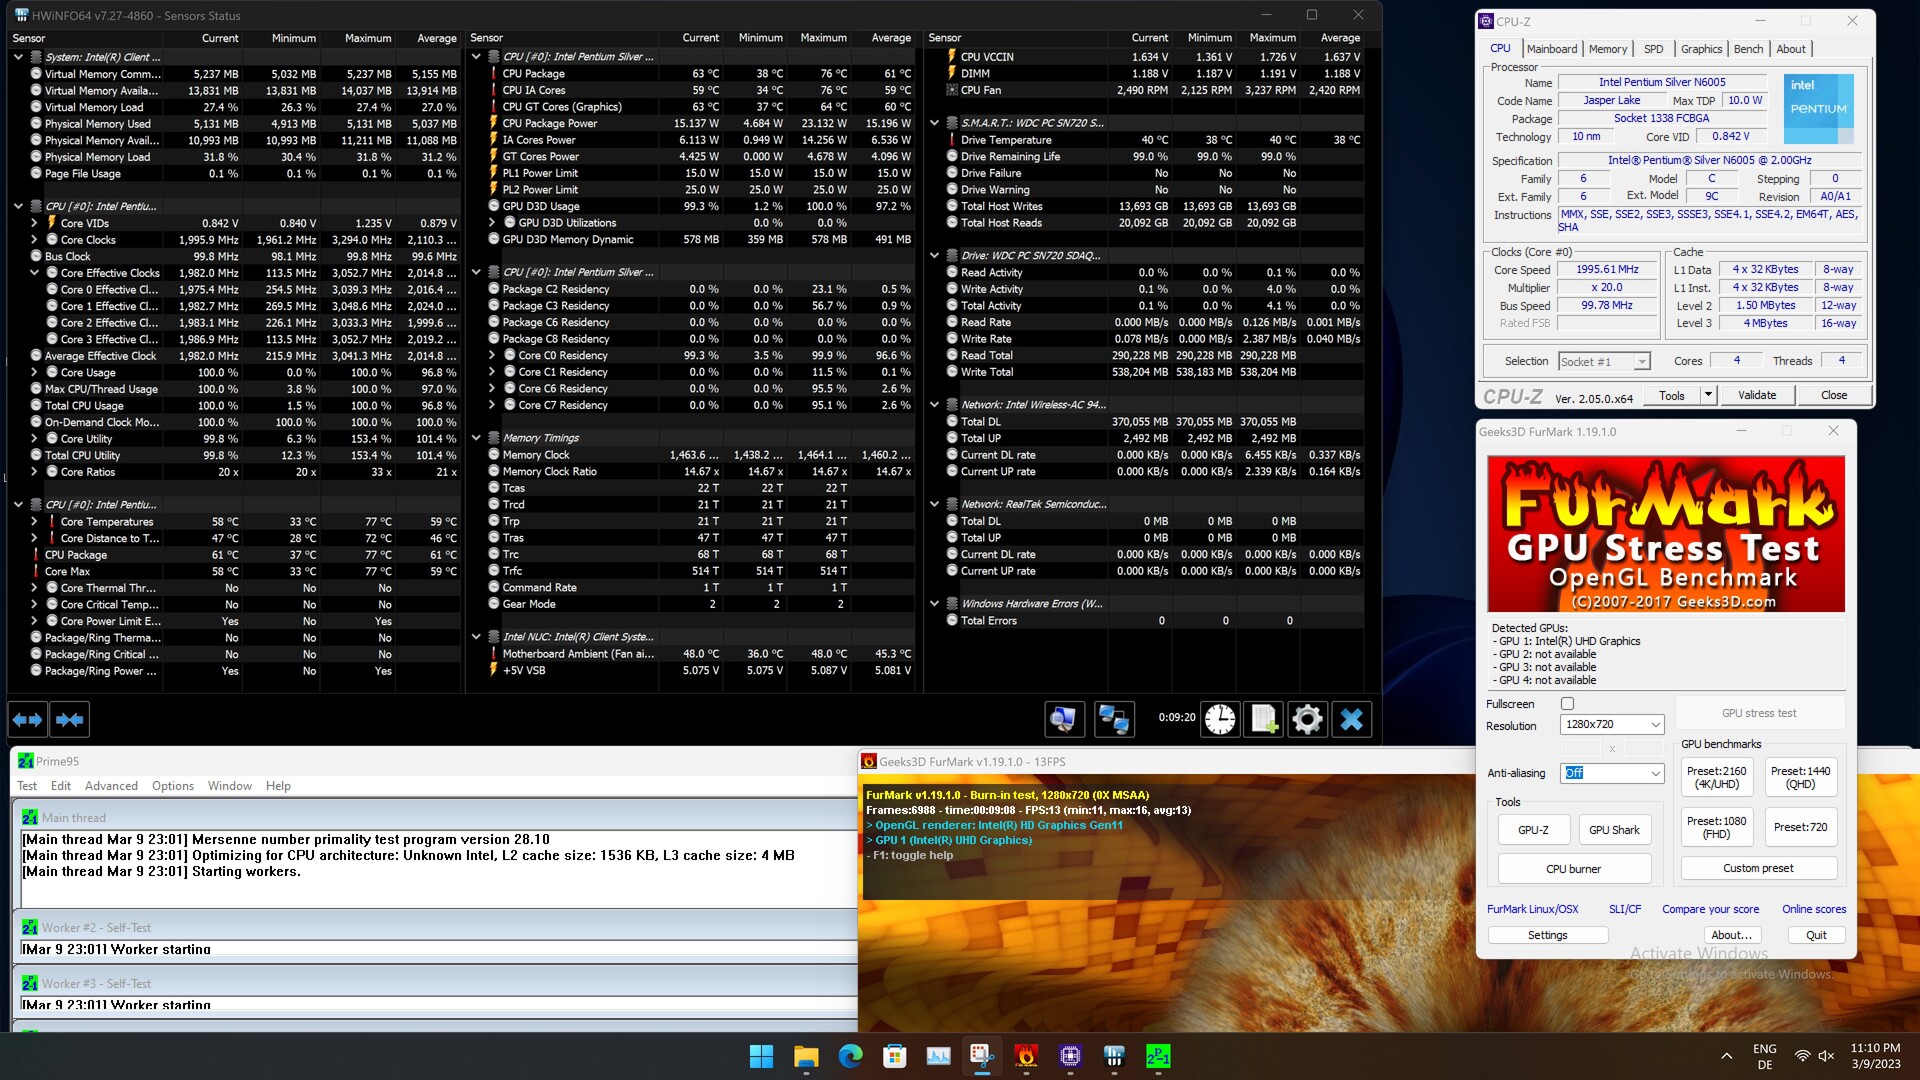Toggle FurMark Fullscreen checkbox

tap(1567, 704)
